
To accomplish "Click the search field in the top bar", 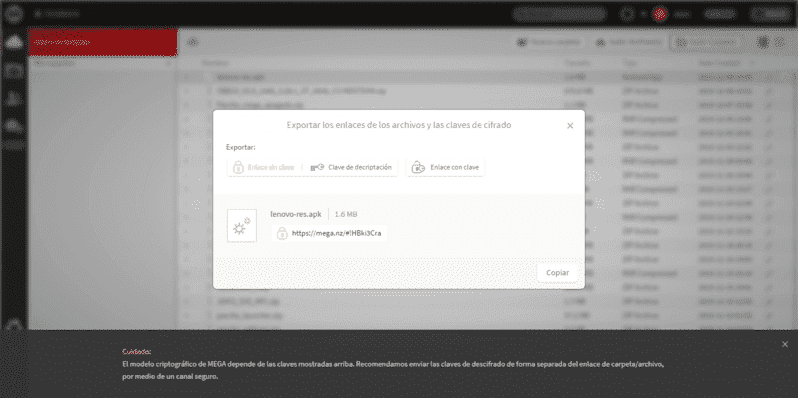I will [559, 14].
